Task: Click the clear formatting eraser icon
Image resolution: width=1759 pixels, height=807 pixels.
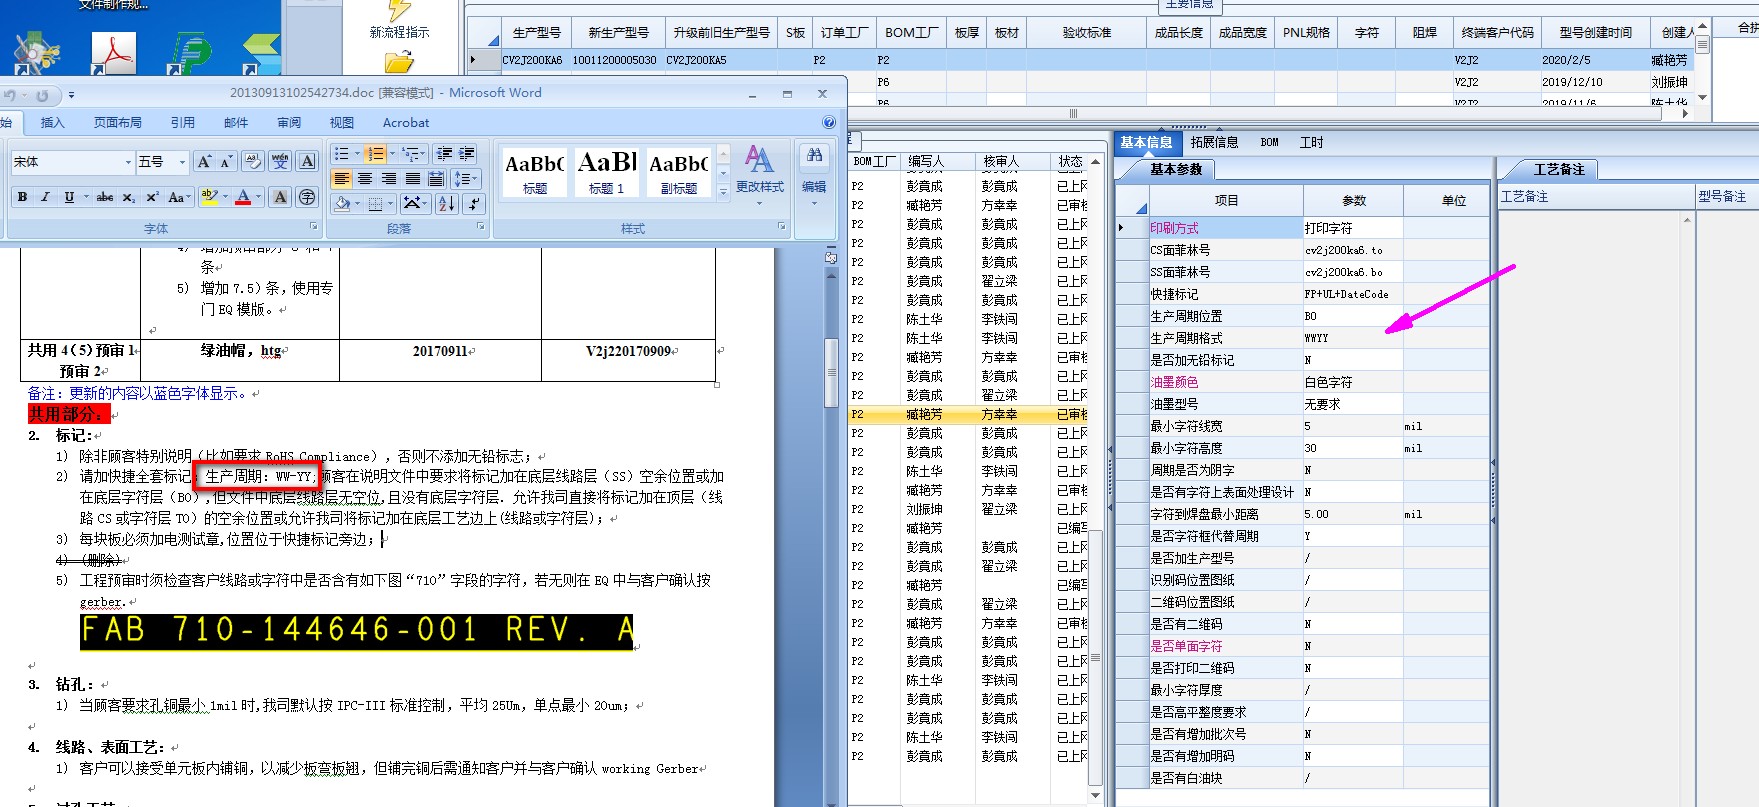Action: pos(253,161)
